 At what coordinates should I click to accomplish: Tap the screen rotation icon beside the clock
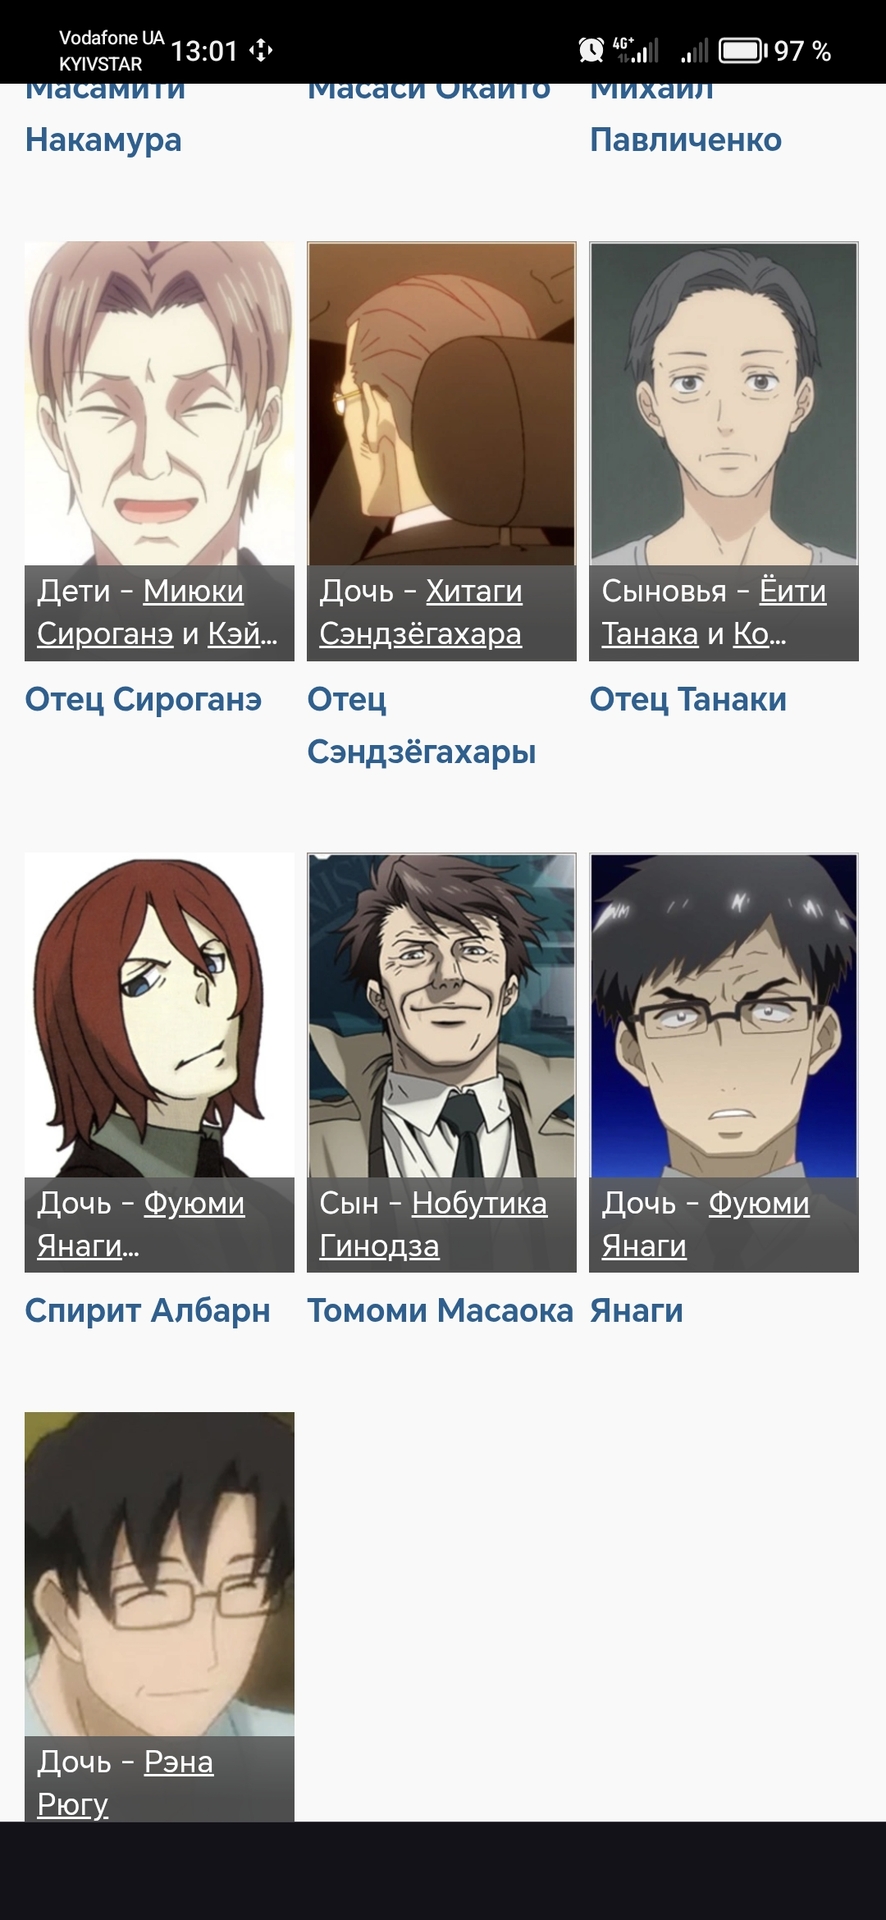click(261, 50)
